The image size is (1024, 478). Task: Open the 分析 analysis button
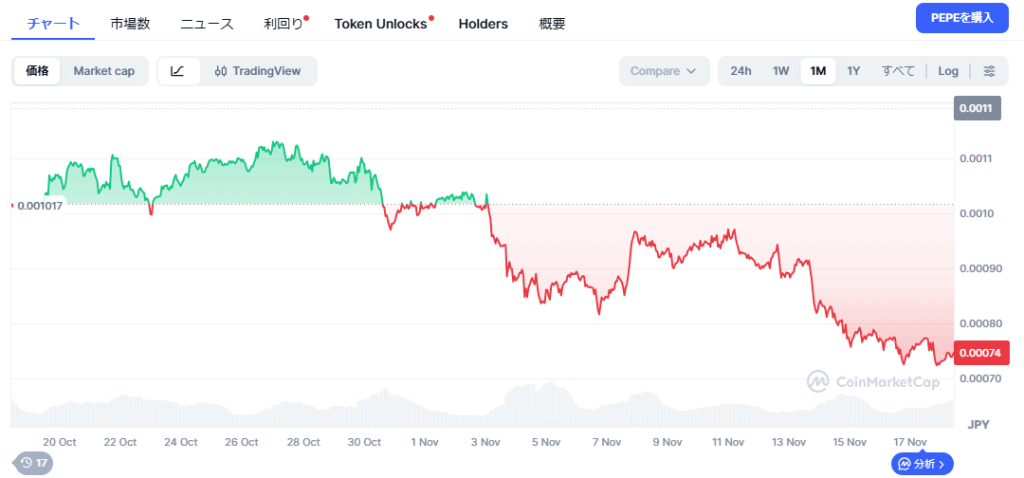(x=923, y=463)
